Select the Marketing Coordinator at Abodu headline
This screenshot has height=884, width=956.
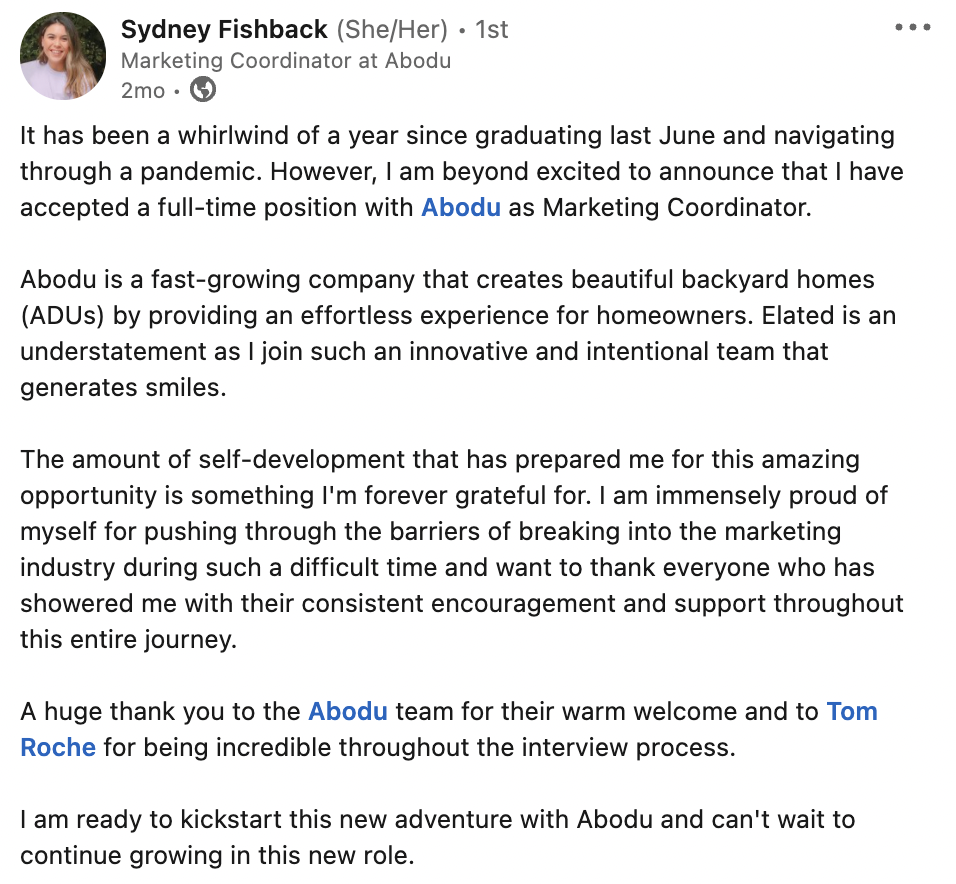click(285, 61)
